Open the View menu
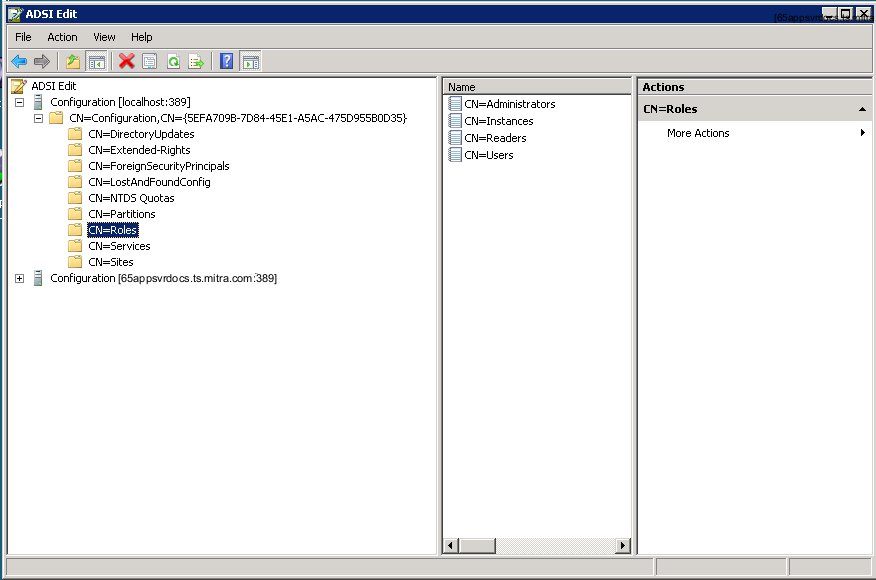 (104, 37)
